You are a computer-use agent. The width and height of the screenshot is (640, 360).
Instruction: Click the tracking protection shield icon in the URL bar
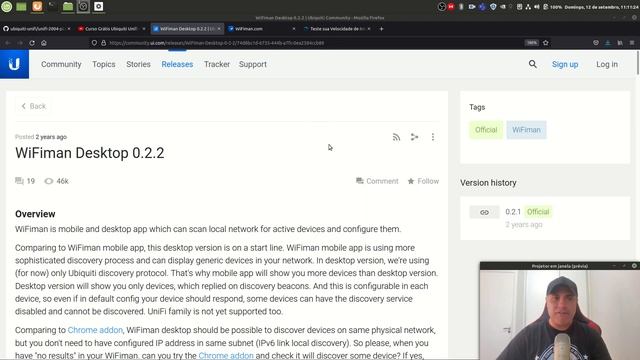pos(94,43)
